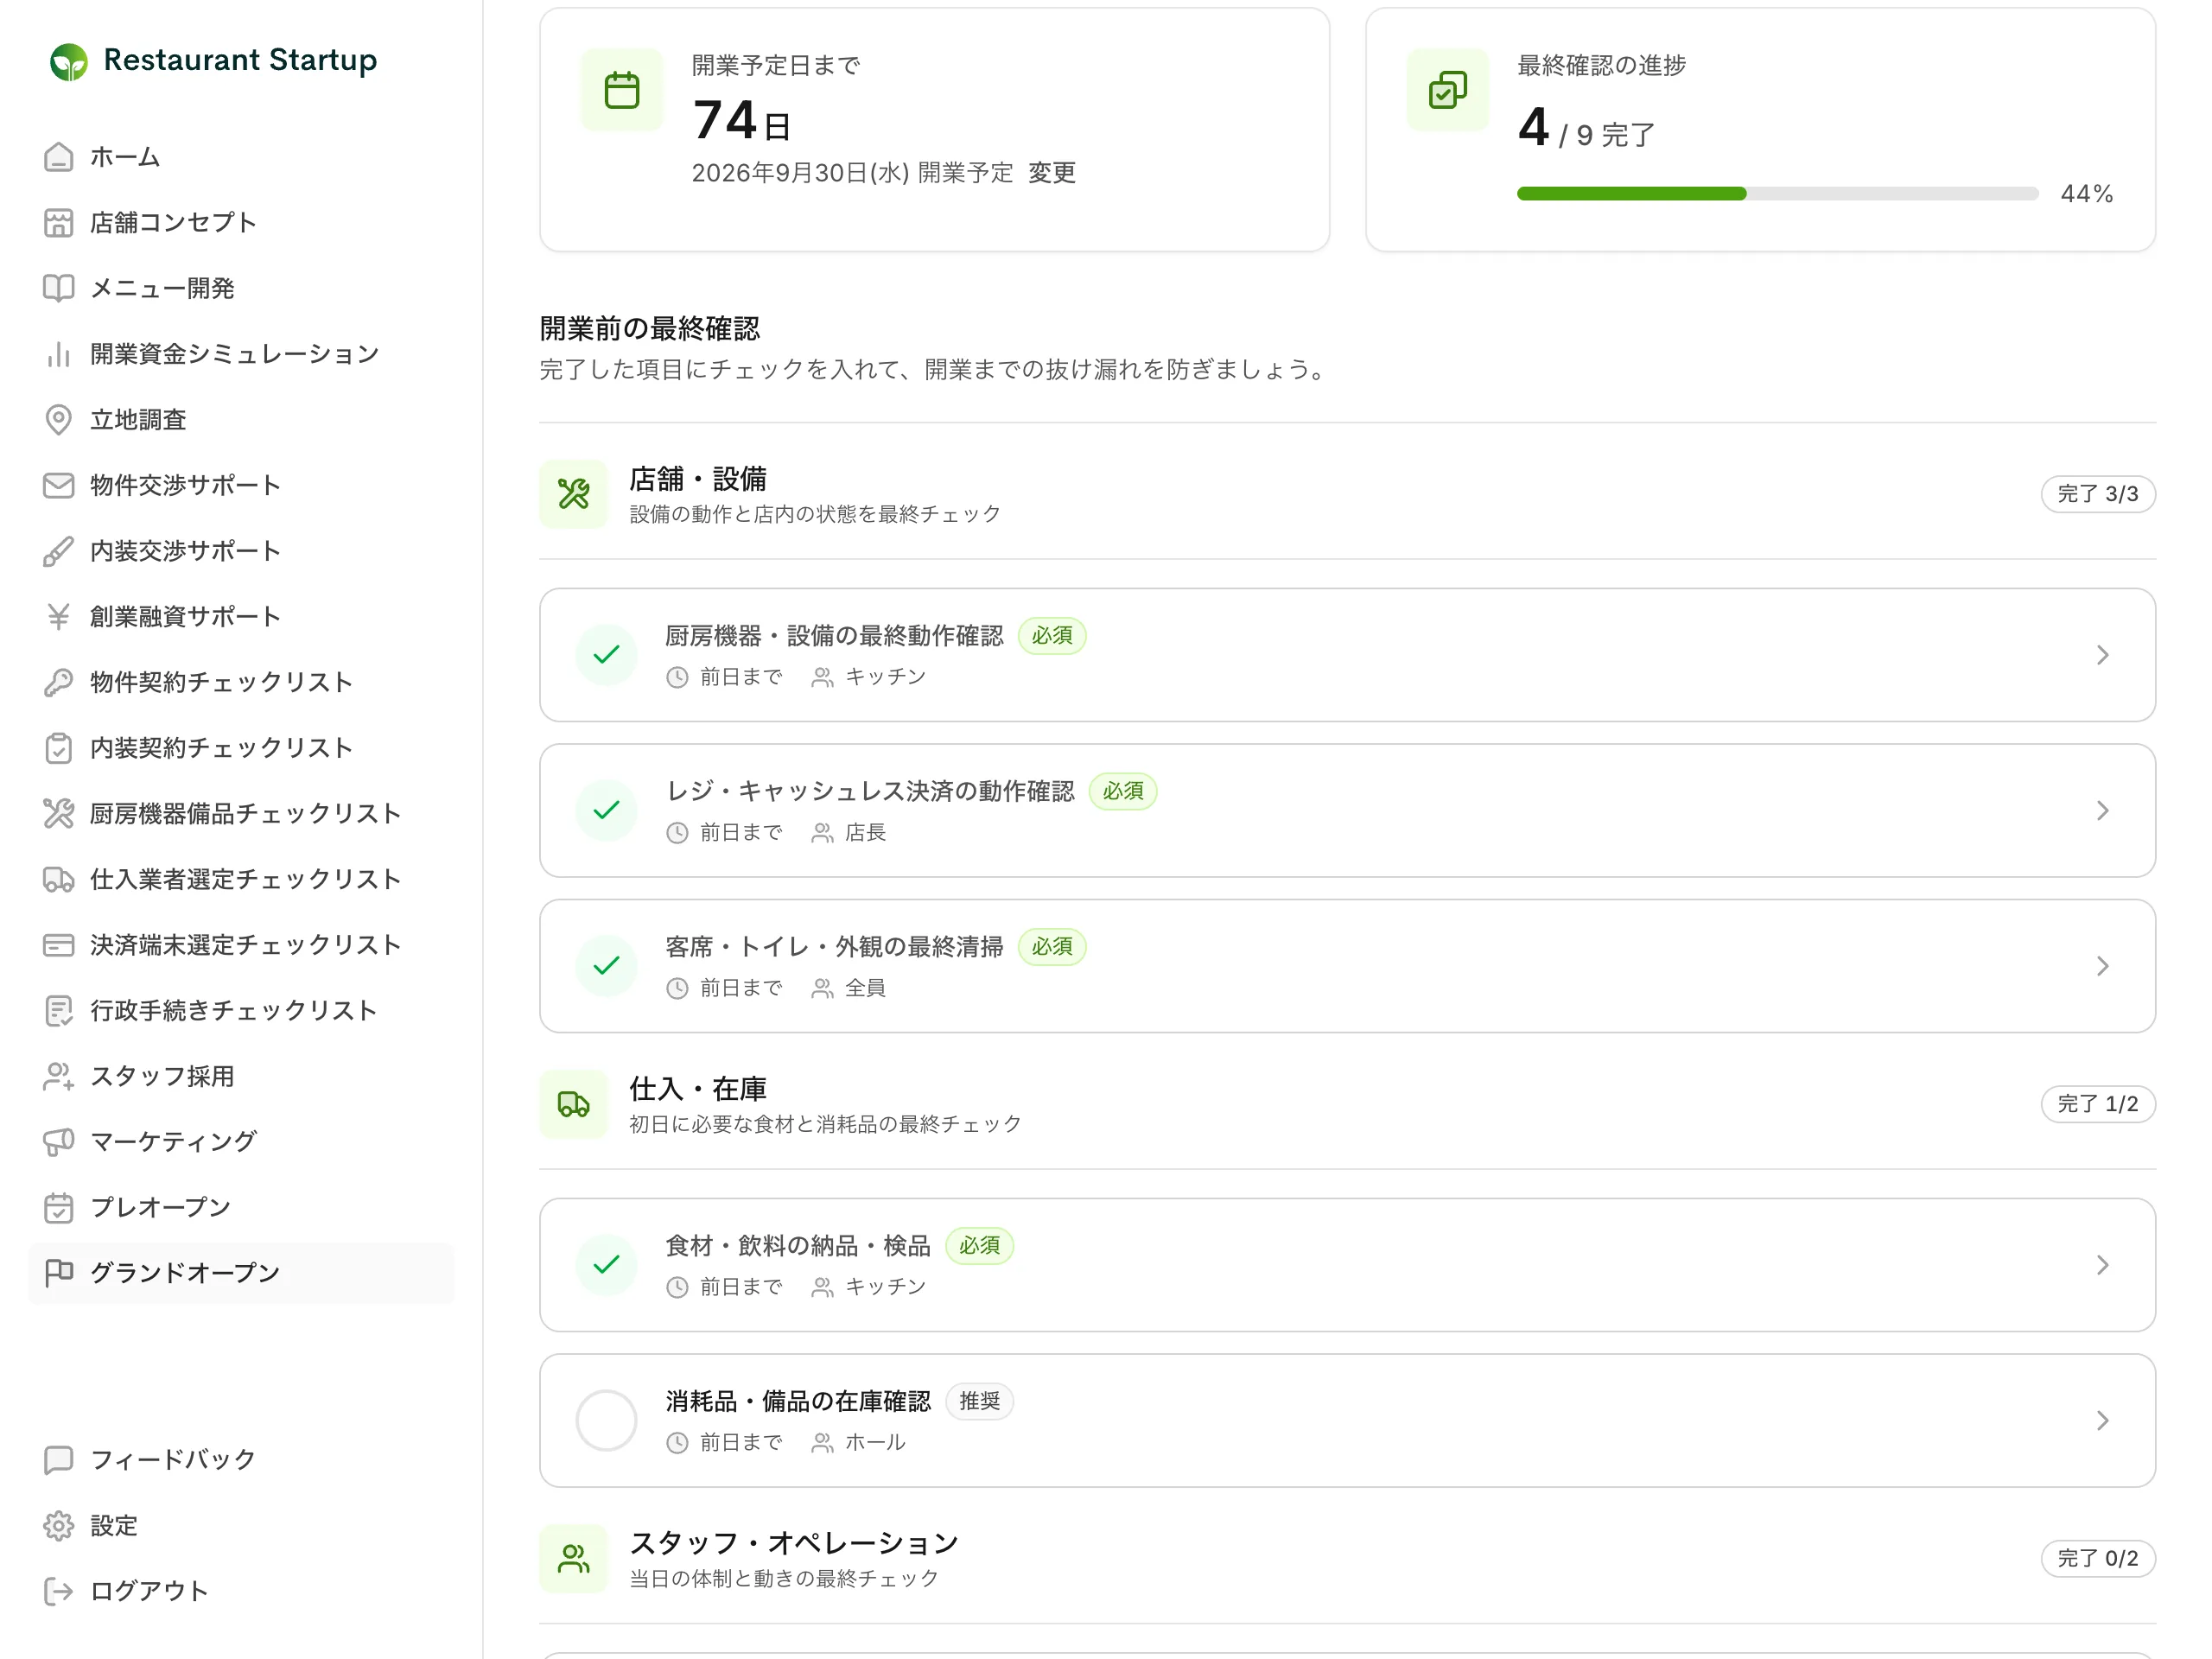The height and width of the screenshot is (1659, 2212).
Task: Click the brush icon beside 内装交渉サポート
Action: coord(59,551)
